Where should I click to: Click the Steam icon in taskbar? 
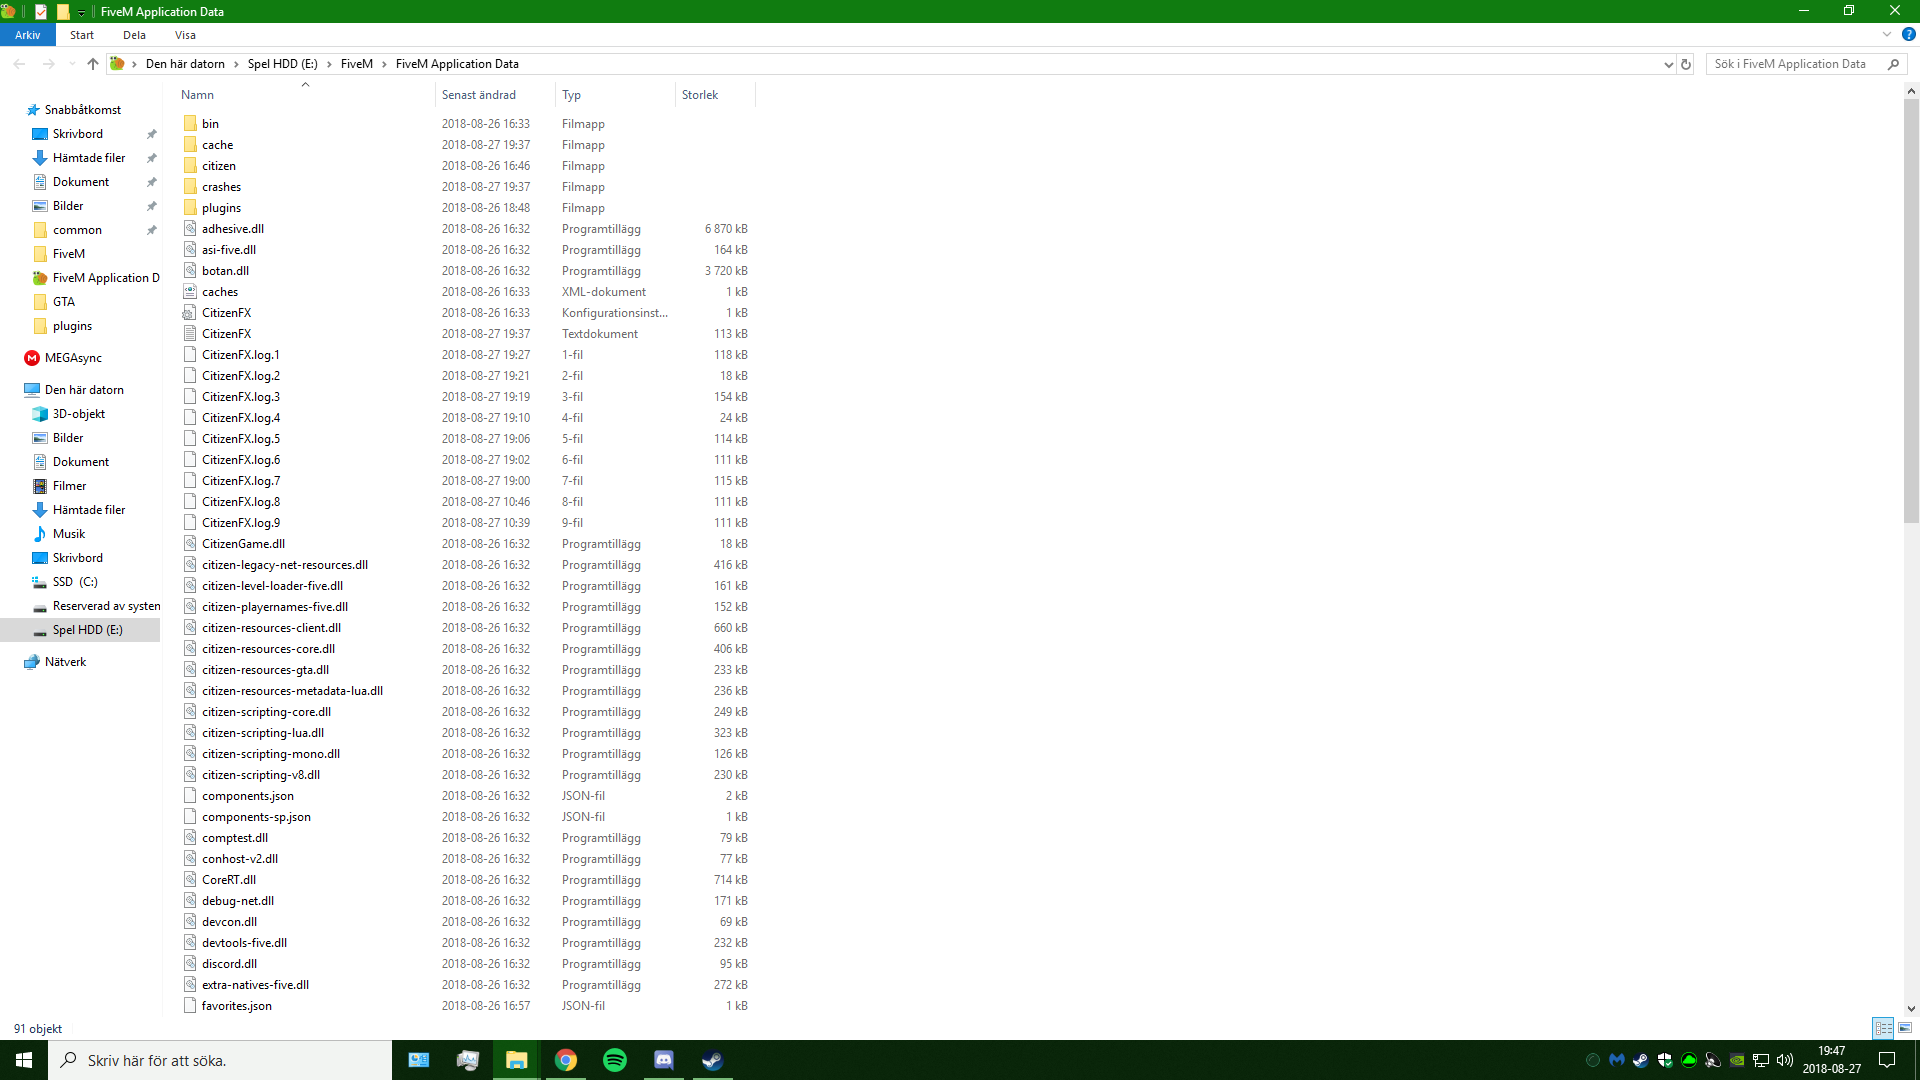click(x=712, y=1060)
